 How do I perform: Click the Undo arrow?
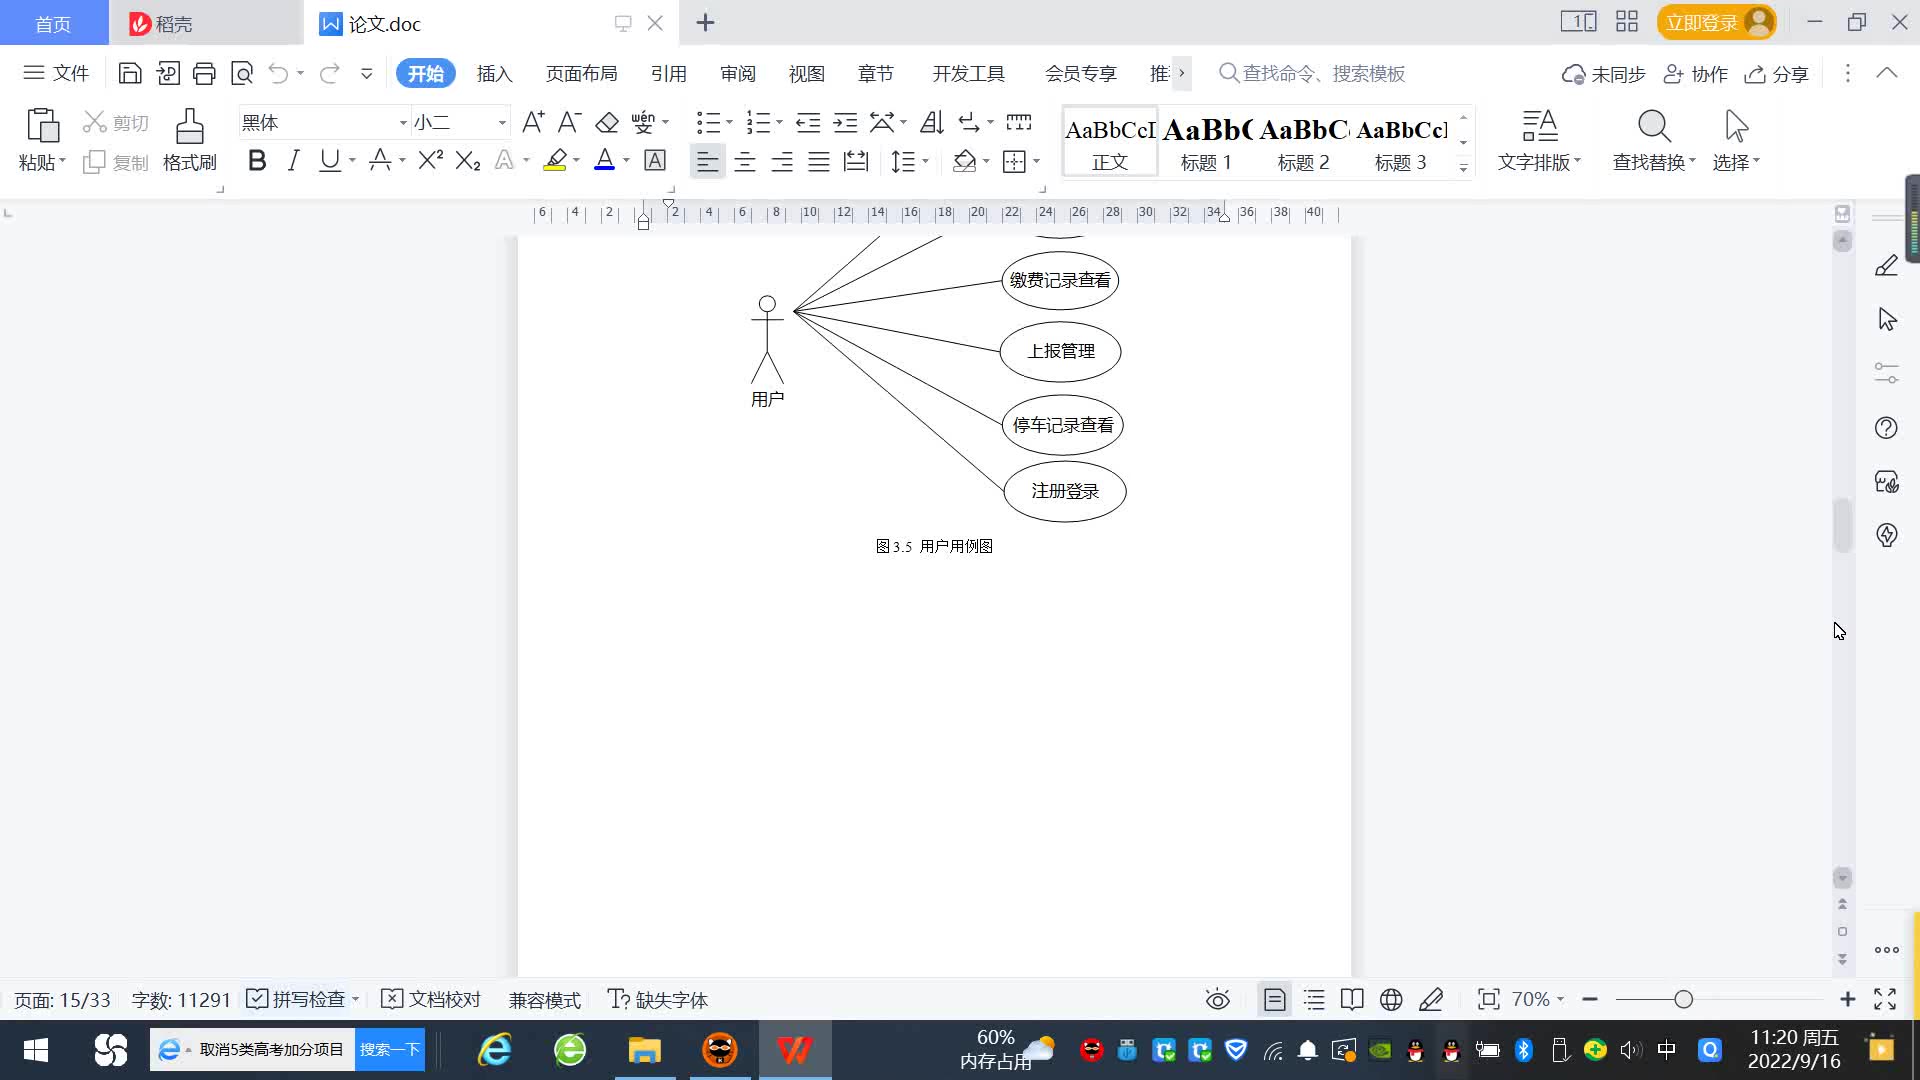point(278,73)
